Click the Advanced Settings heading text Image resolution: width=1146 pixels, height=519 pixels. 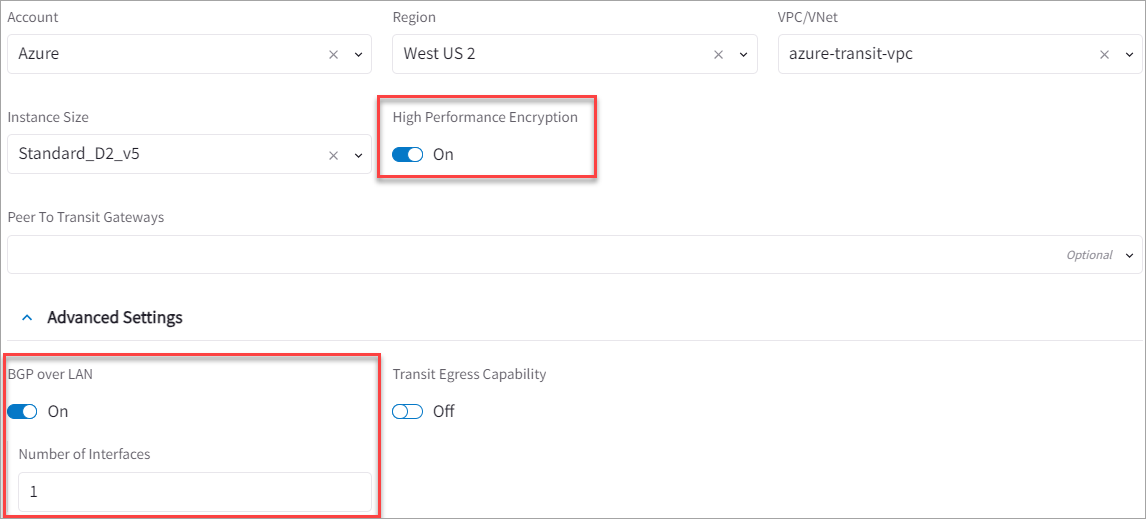pos(115,318)
